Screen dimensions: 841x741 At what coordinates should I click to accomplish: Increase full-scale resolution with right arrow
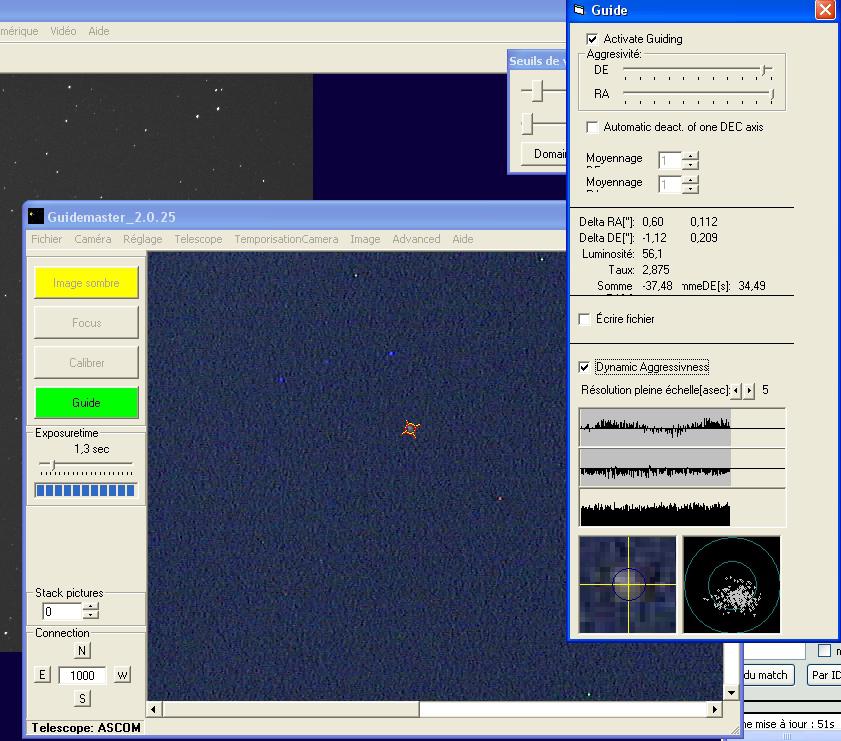click(x=750, y=390)
